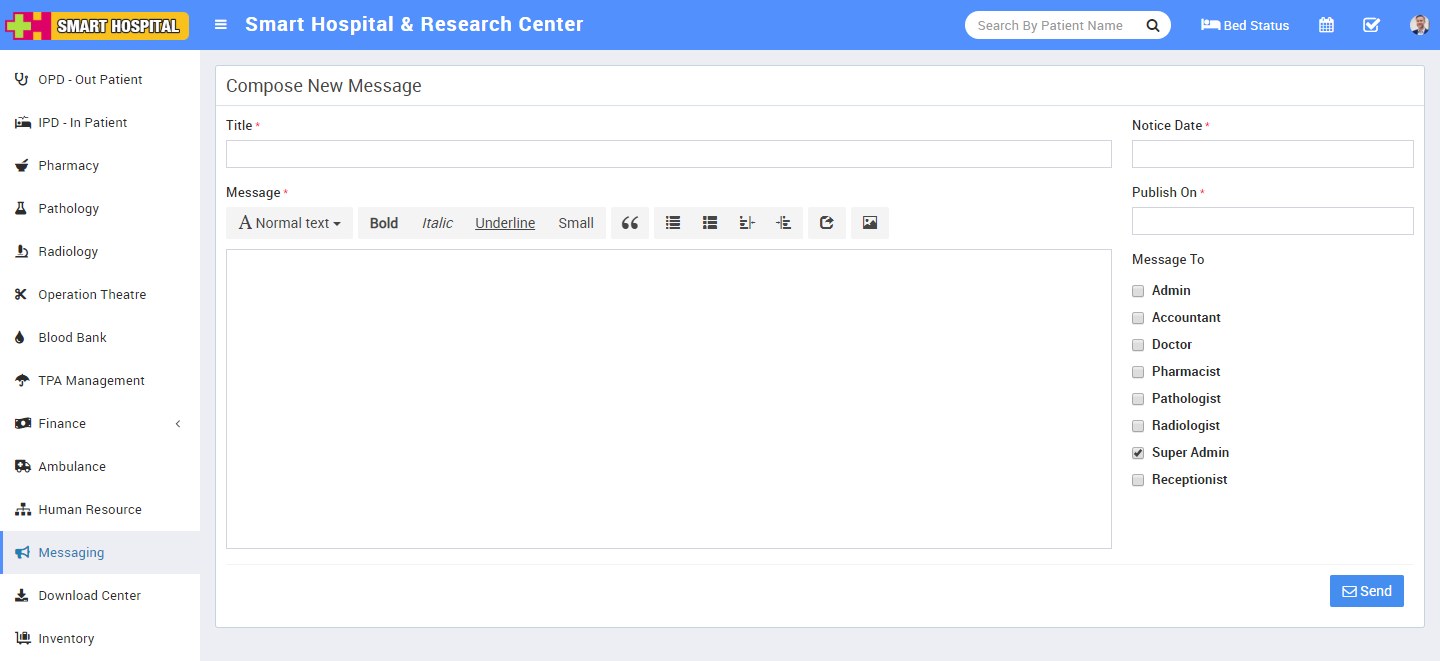Click the Bed Status link

point(1245,25)
